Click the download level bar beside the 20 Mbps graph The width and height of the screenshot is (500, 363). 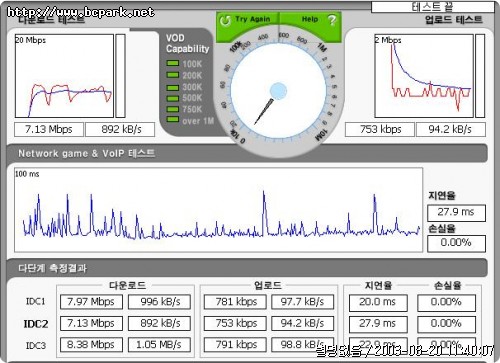click(x=120, y=76)
